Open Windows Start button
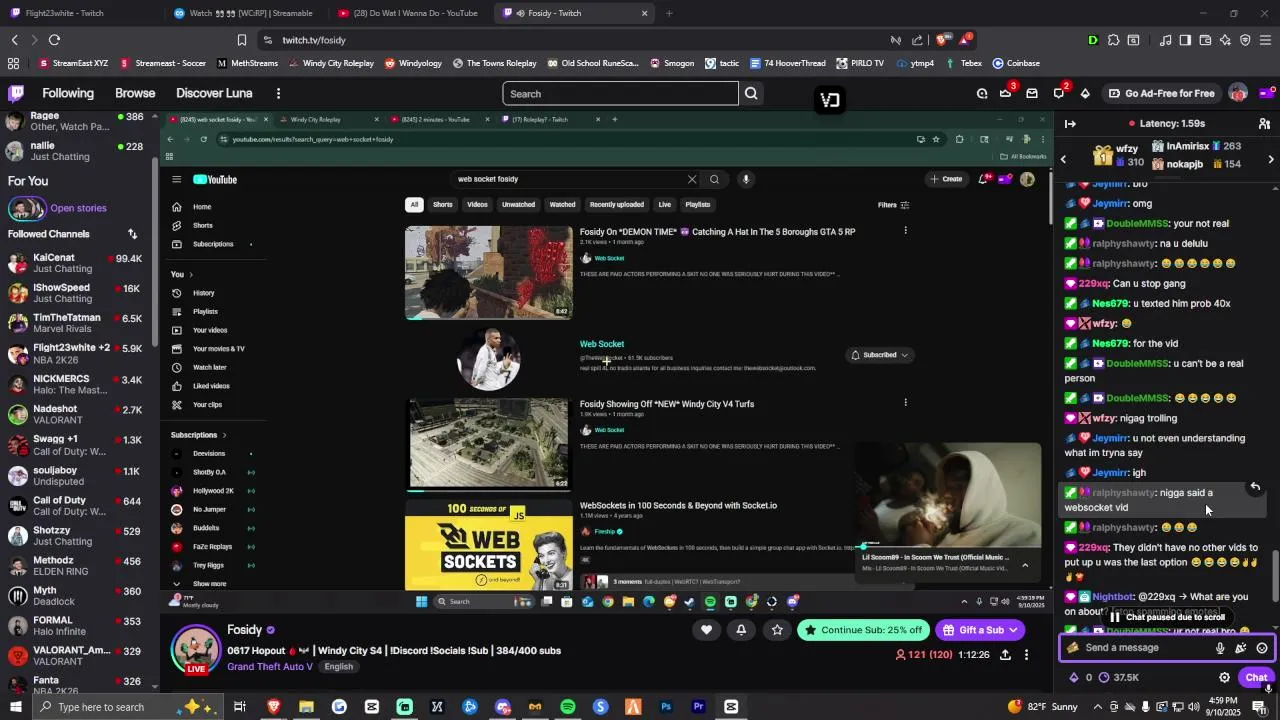 (16, 707)
